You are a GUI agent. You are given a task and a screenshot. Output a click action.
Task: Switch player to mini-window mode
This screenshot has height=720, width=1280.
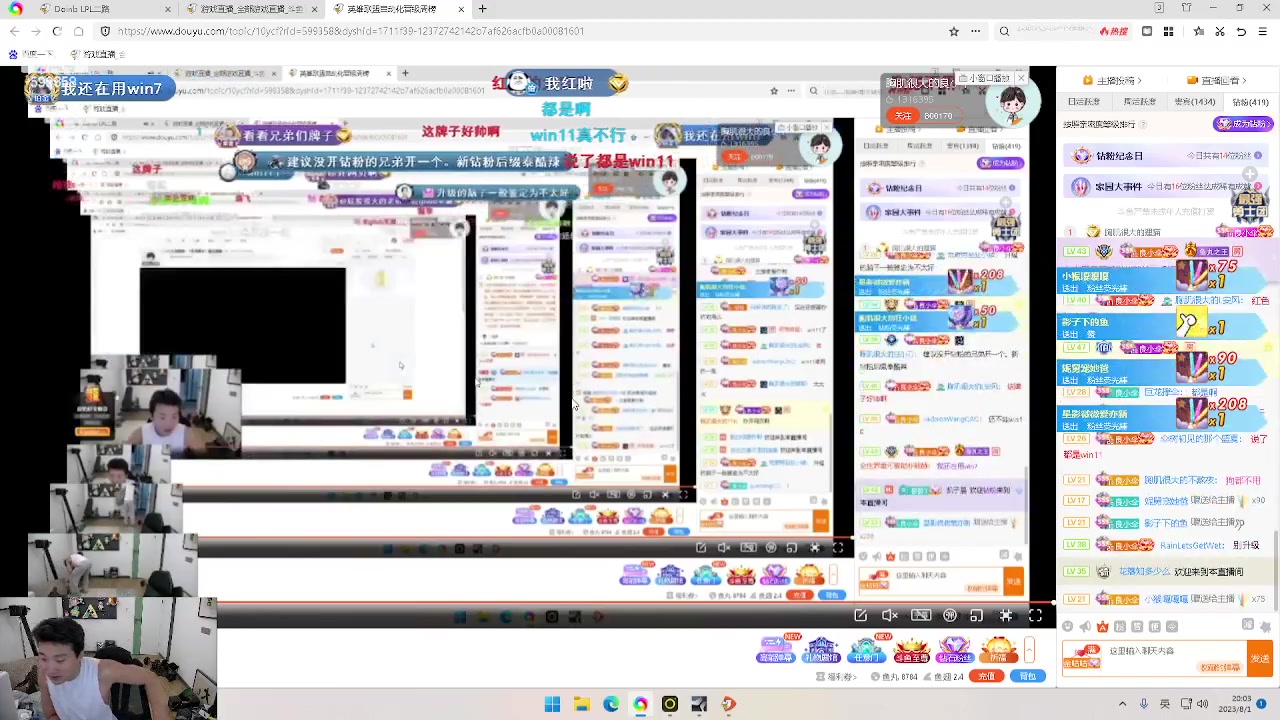pos(977,616)
